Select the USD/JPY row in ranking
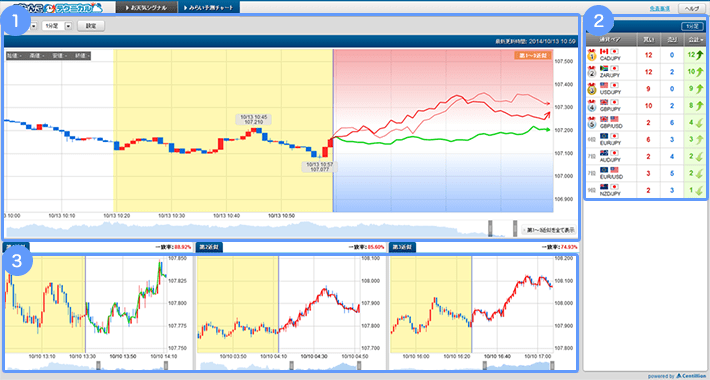The width and height of the screenshot is (710, 380). pos(646,89)
